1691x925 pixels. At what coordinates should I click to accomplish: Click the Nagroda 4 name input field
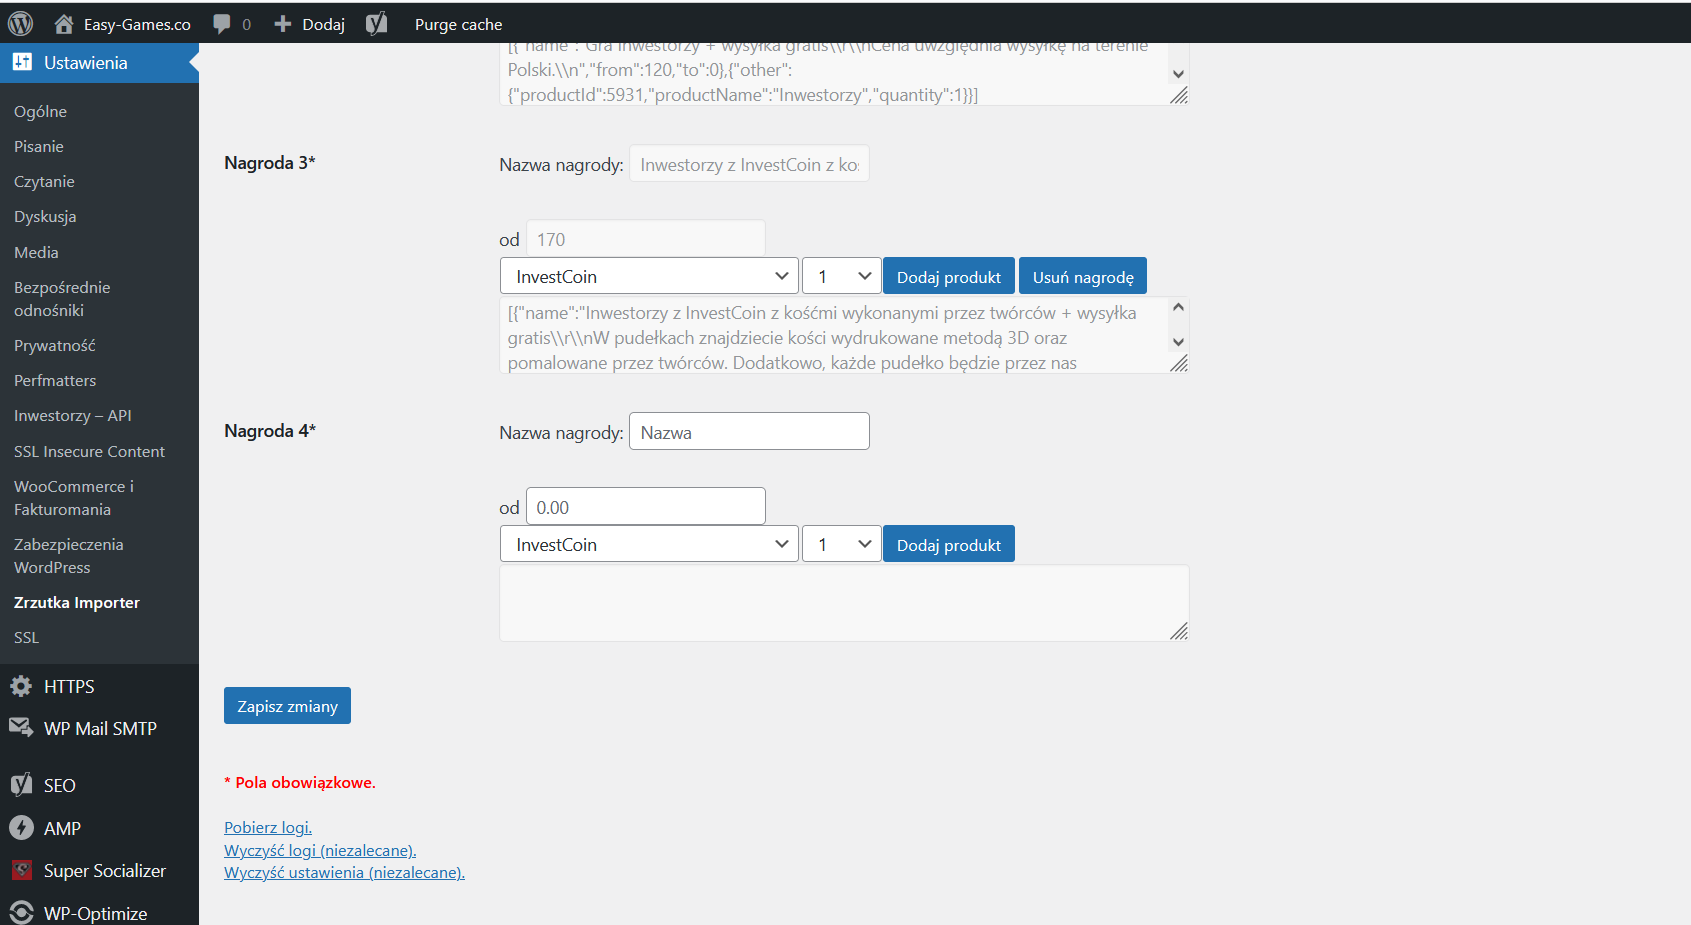coord(749,432)
